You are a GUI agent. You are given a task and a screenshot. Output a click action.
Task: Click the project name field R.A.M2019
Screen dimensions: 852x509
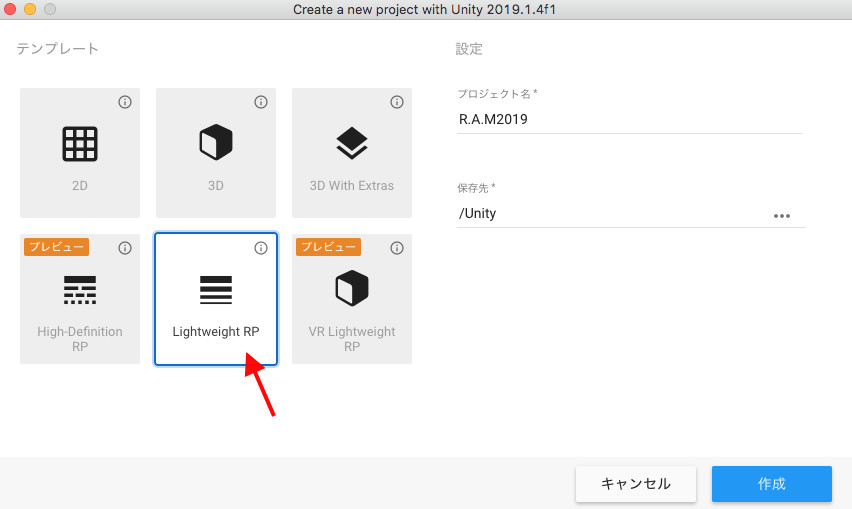(629, 120)
